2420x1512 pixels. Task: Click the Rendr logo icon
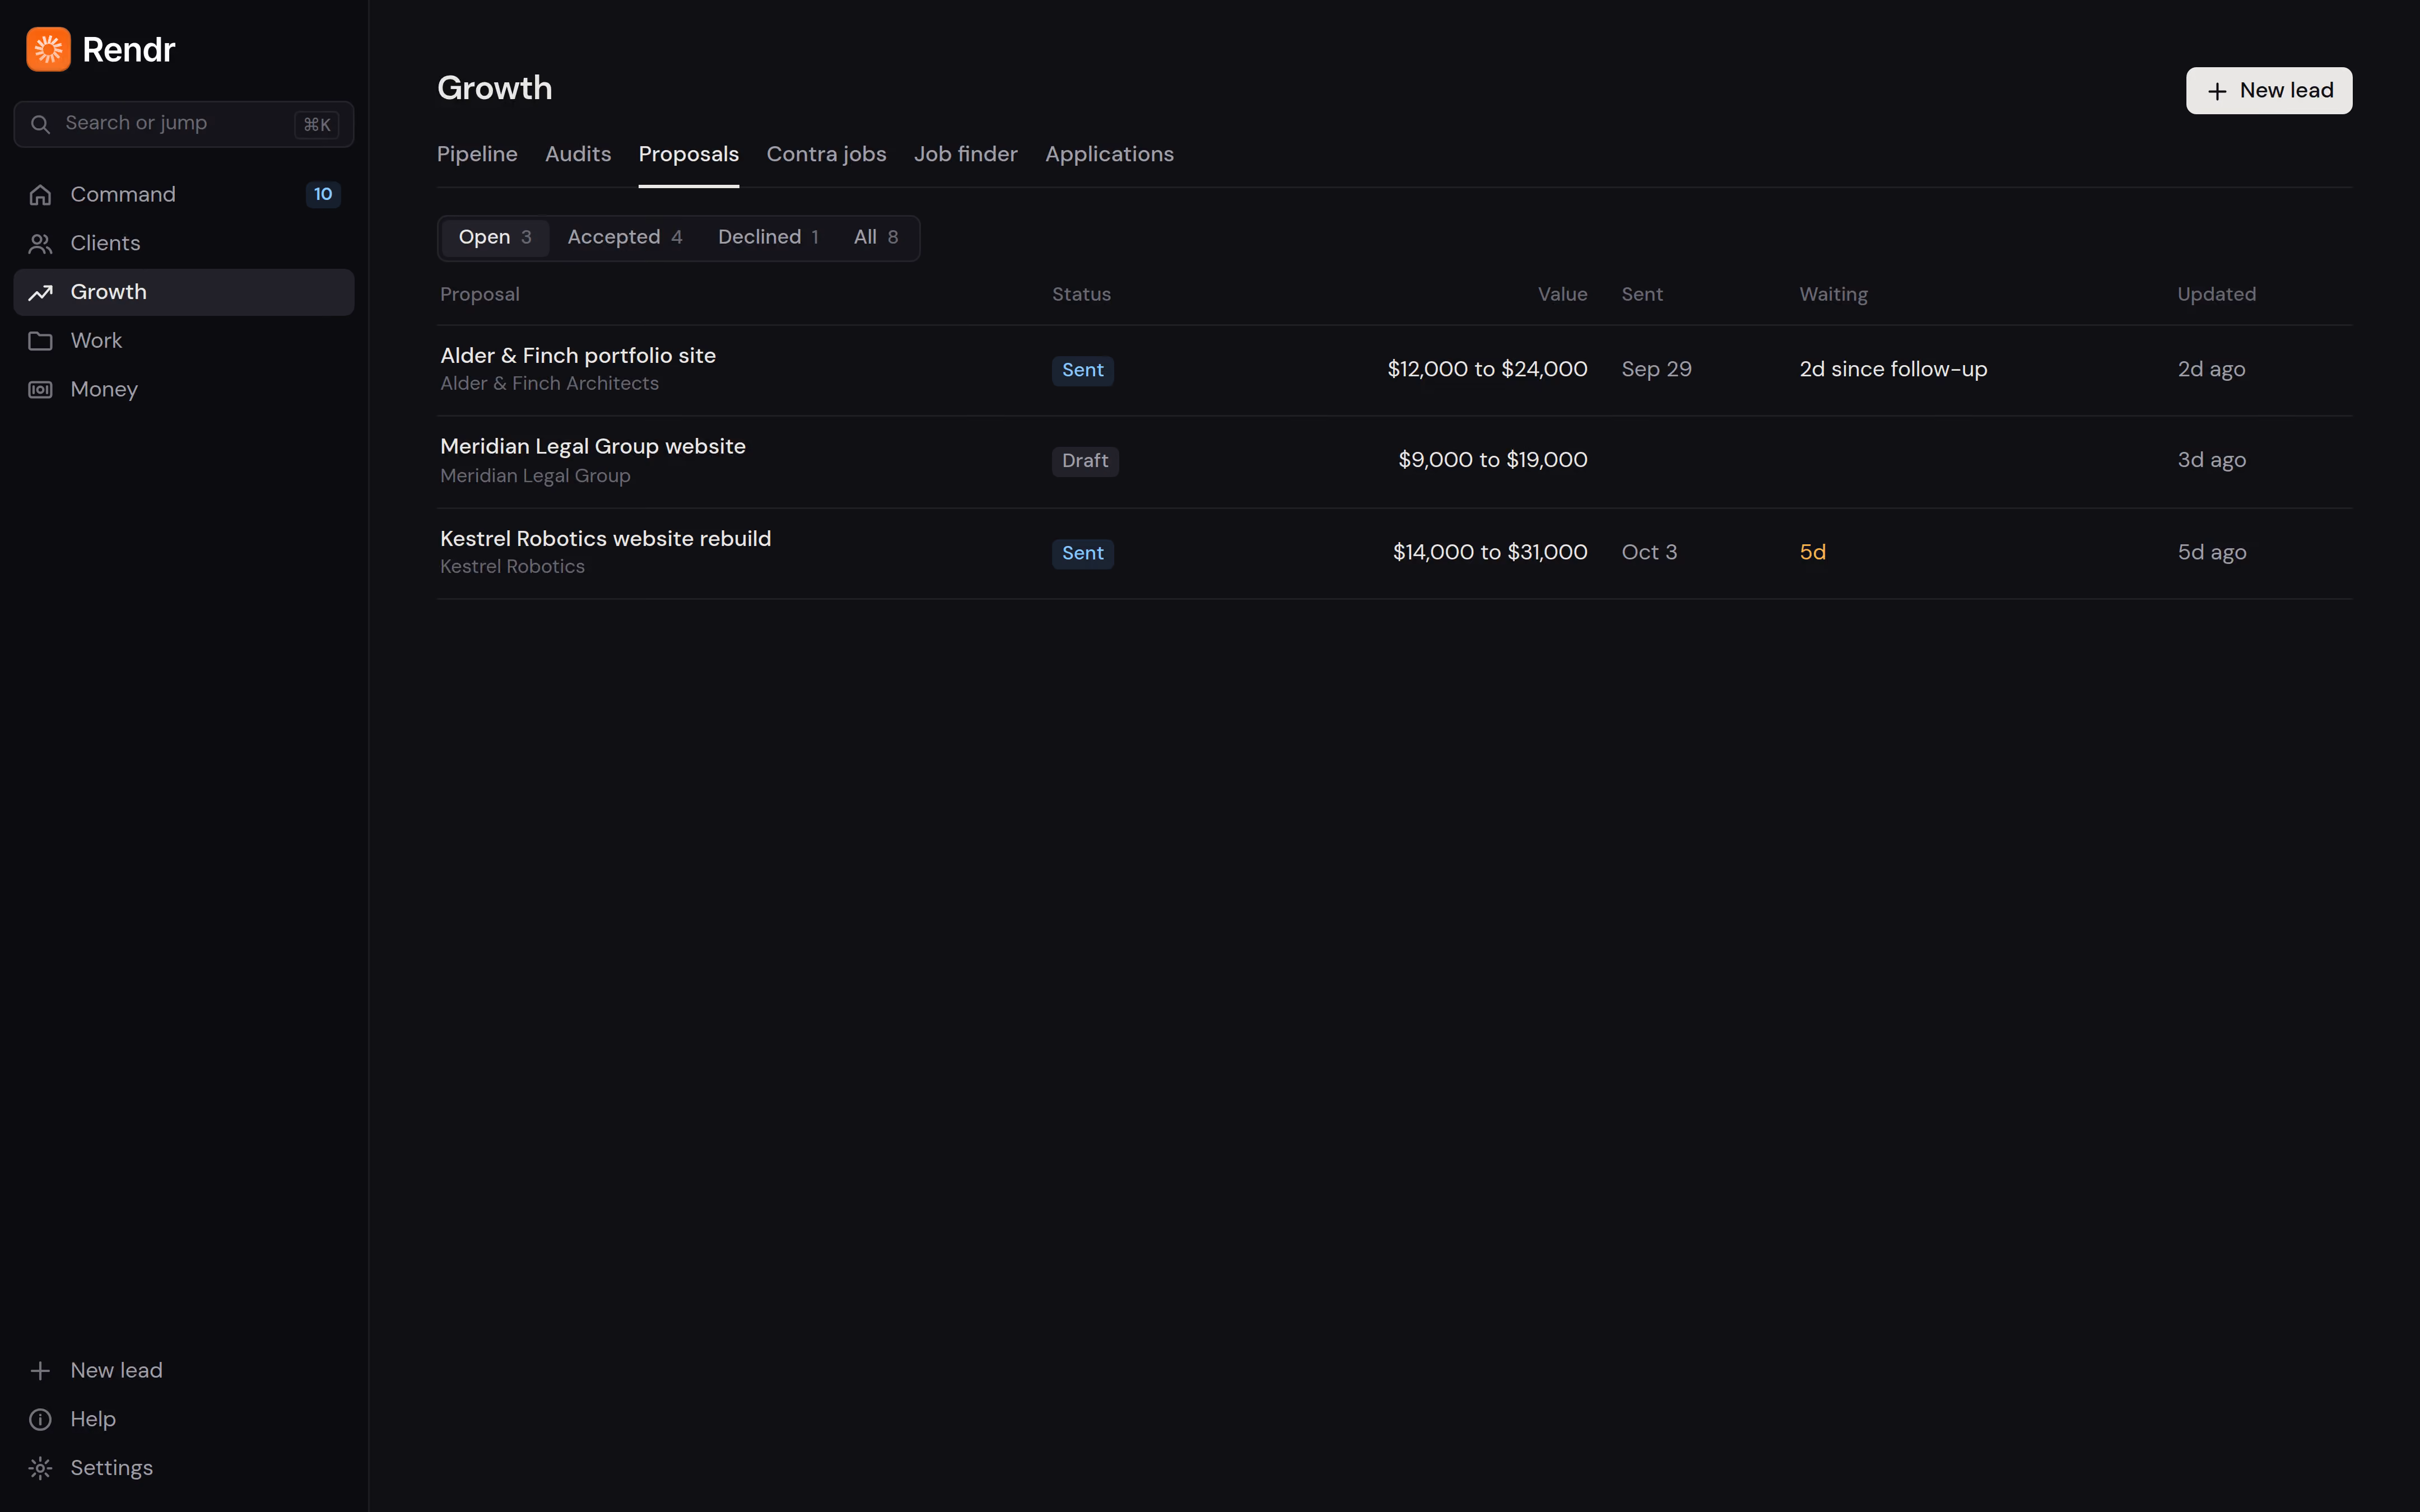48,49
